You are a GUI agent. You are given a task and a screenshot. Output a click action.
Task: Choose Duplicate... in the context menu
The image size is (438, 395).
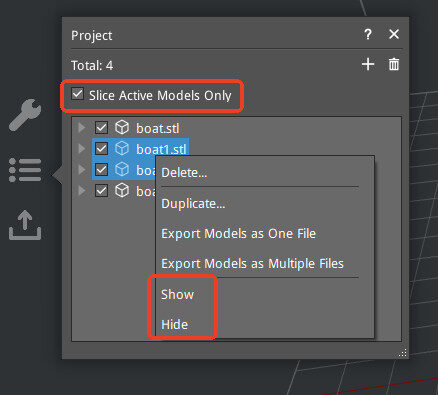193,204
